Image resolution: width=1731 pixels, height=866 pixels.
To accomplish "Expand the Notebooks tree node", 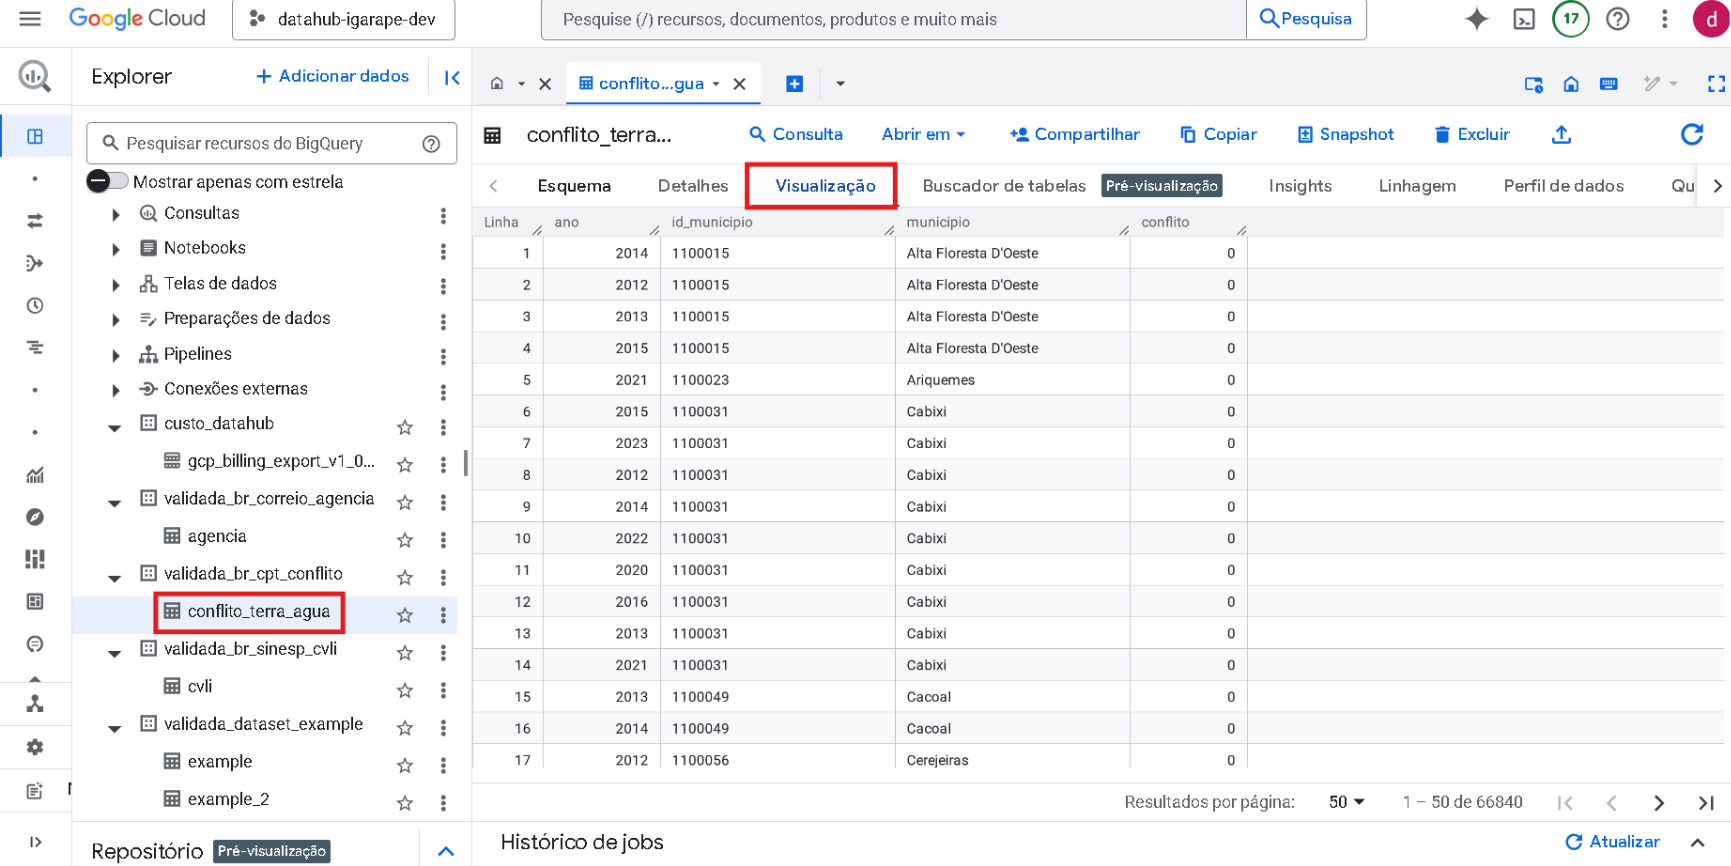I will (116, 249).
